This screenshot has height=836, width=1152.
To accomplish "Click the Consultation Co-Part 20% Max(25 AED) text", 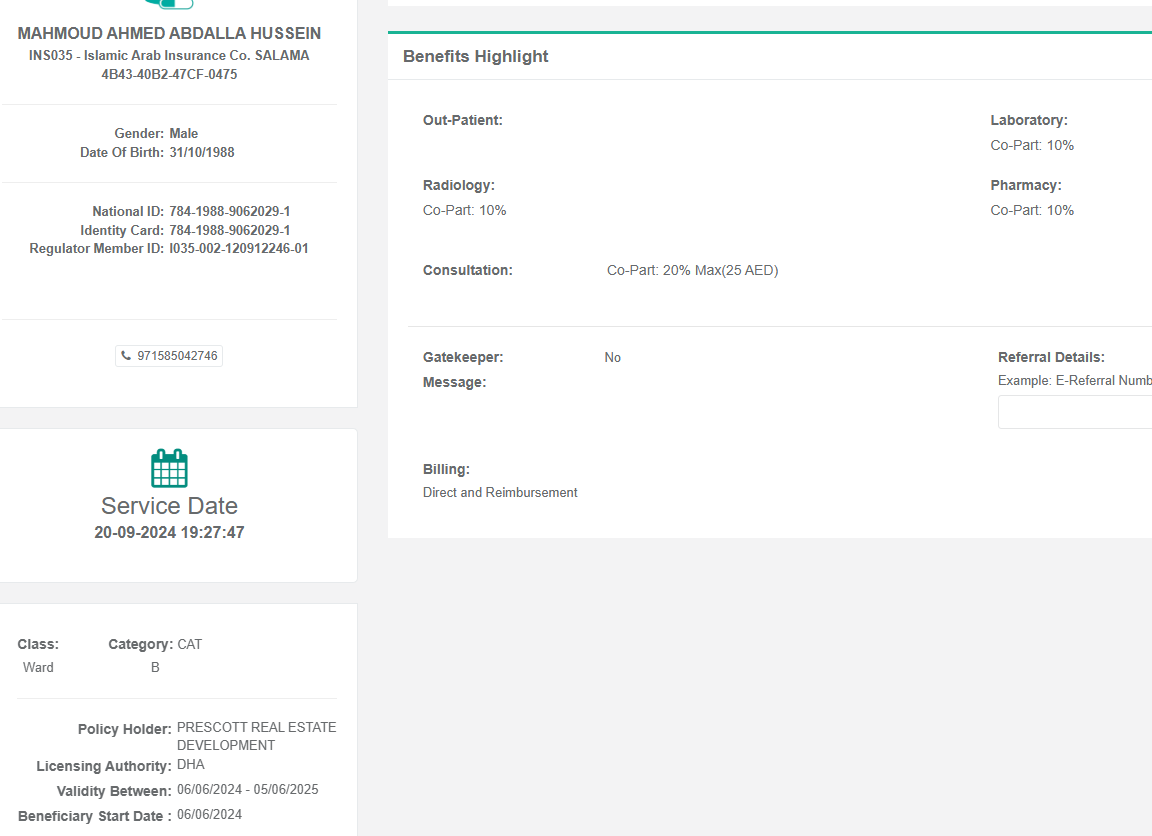I will point(692,271).
